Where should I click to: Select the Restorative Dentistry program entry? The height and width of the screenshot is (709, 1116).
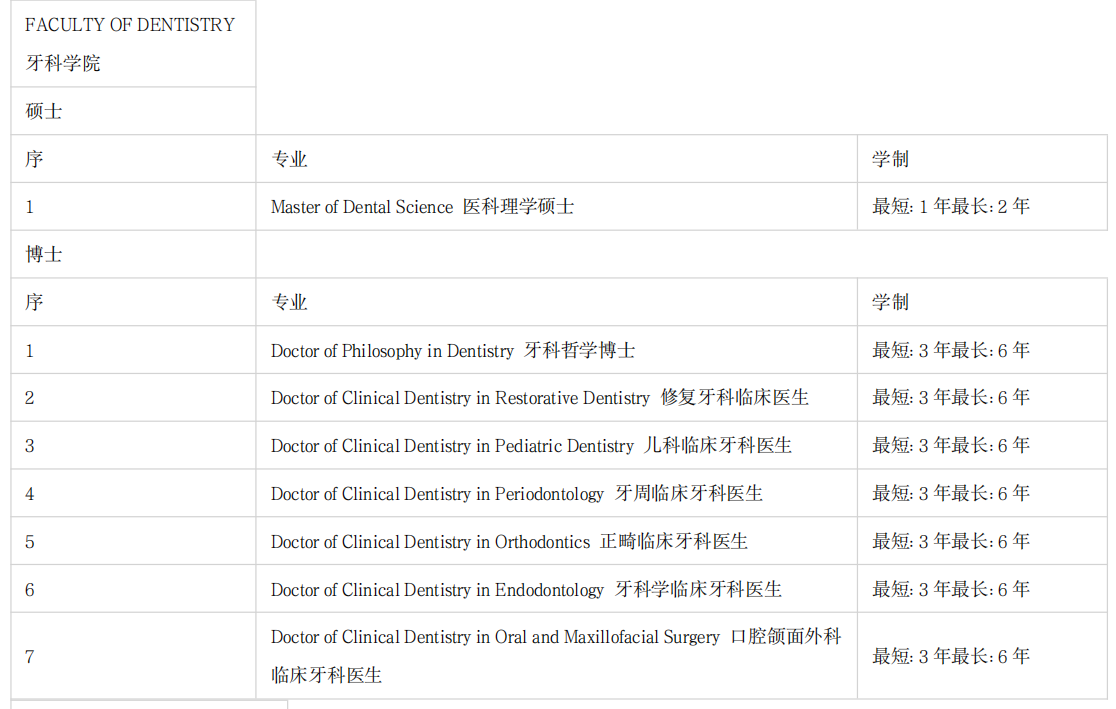pos(539,398)
